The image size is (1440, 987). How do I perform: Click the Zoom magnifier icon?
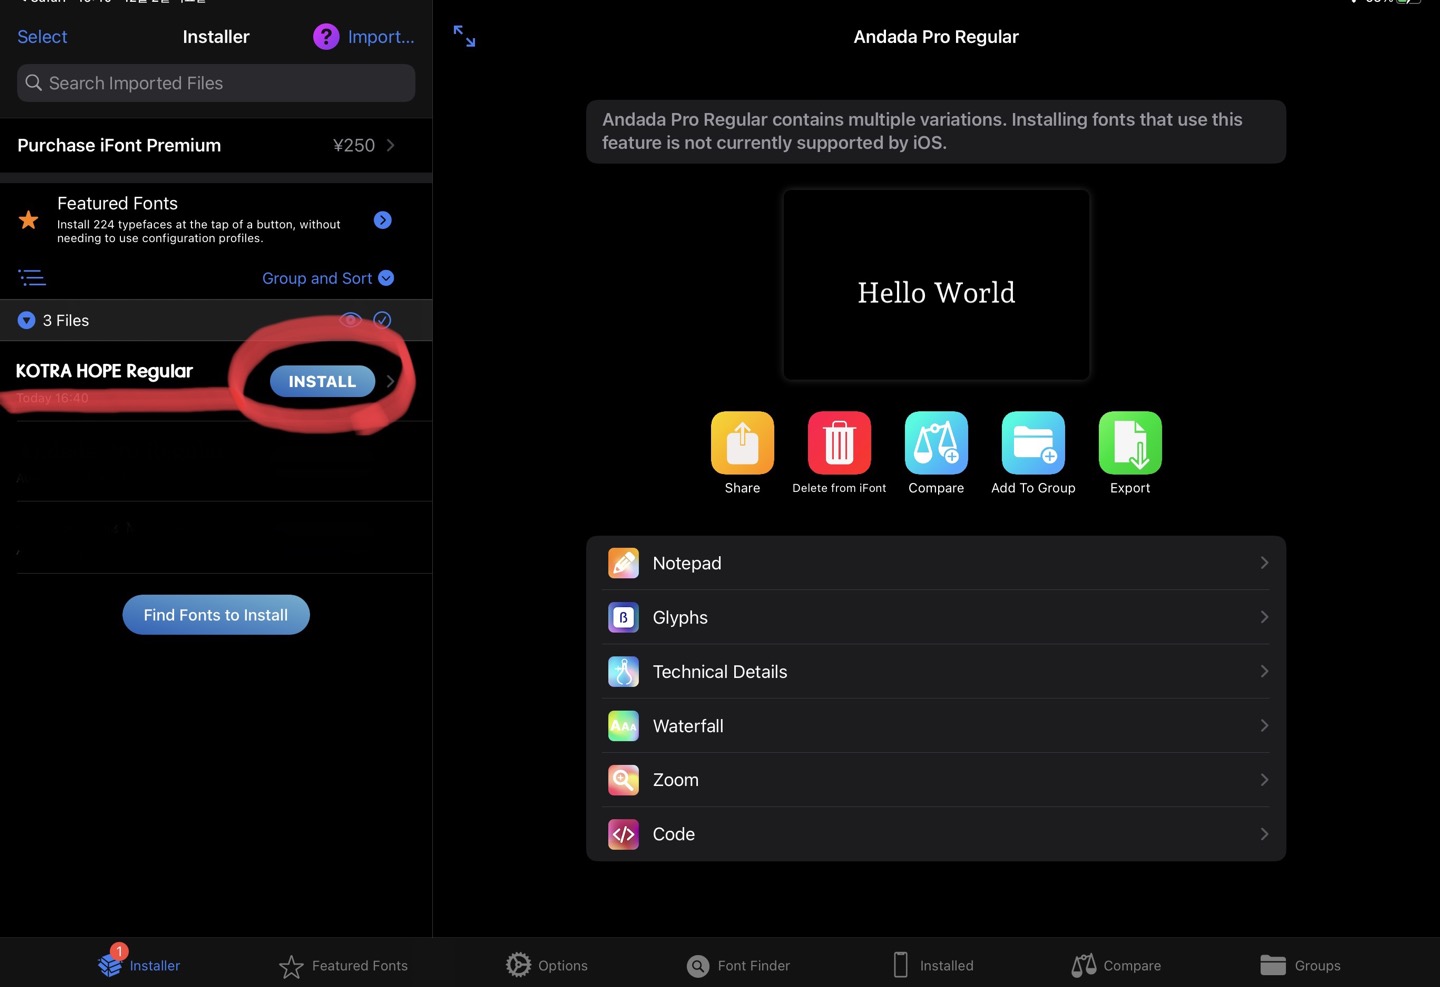[623, 780]
